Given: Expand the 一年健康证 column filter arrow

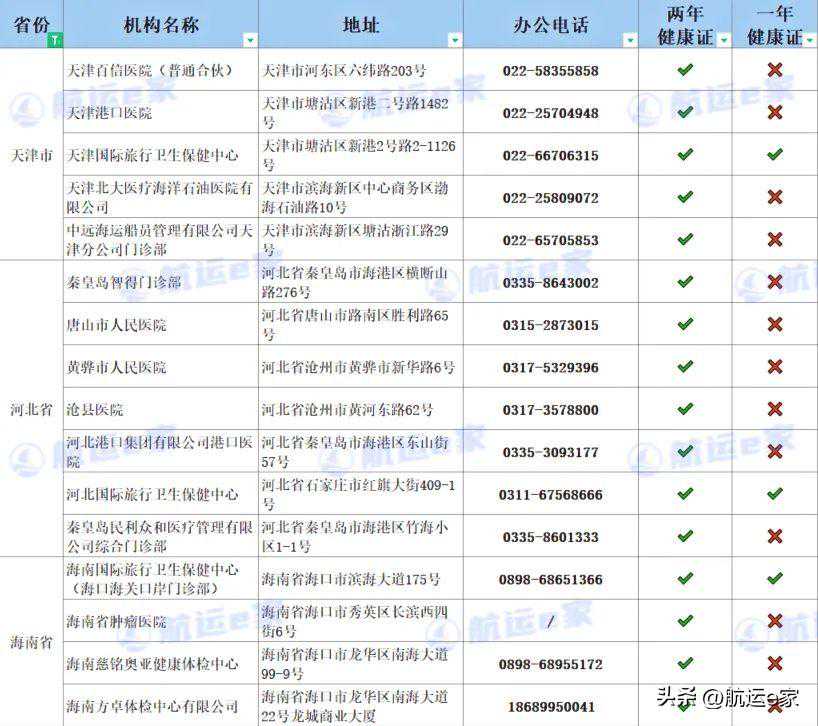Looking at the screenshot, I should tap(809, 40).
